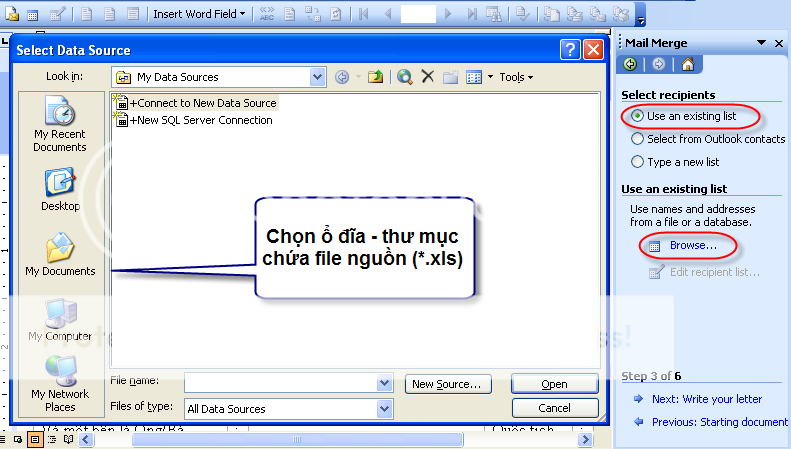Open the Views dropdown arrow

(490, 77)
